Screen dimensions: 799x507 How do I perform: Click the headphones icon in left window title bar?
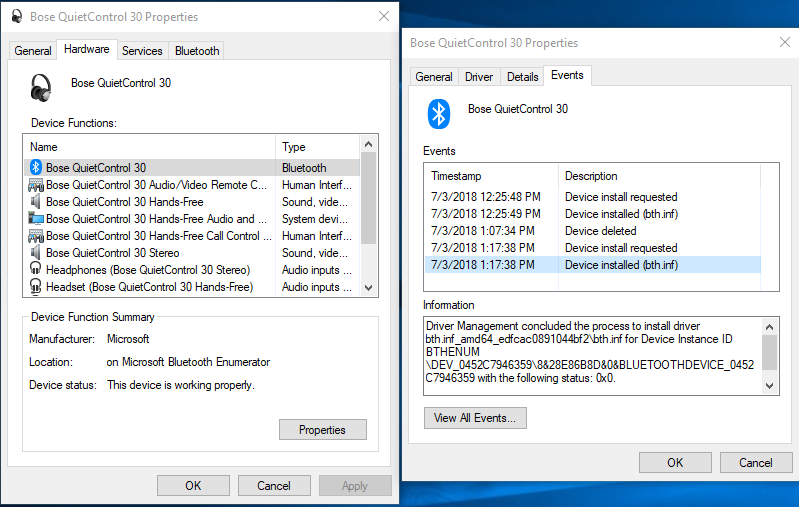click(x=17, y=16)
